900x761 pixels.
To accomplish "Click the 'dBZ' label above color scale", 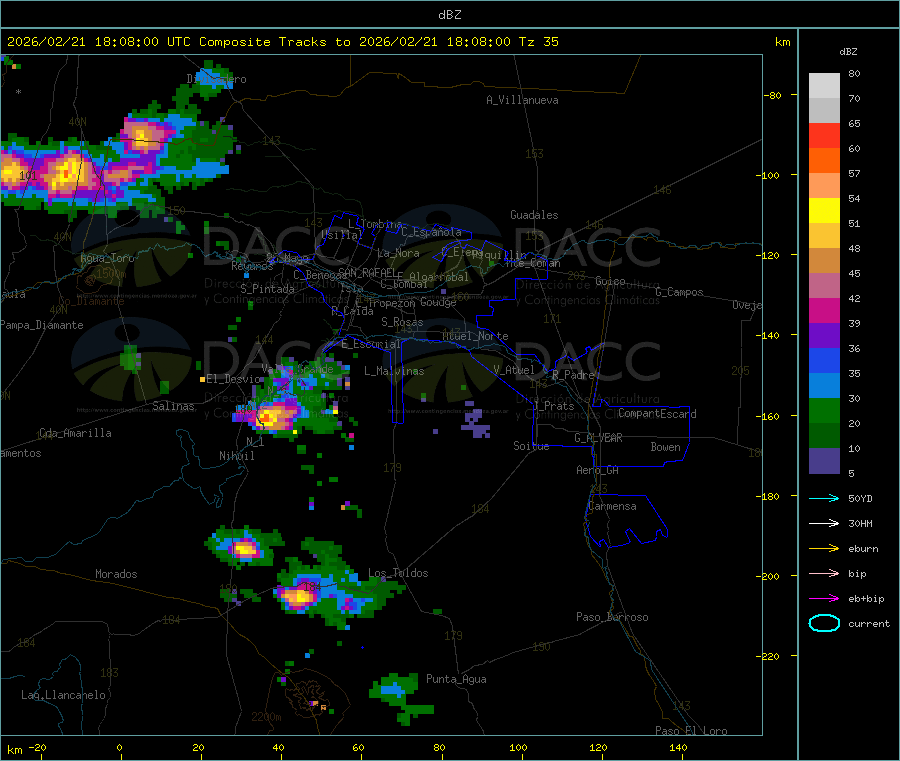I will pos(848,52).
